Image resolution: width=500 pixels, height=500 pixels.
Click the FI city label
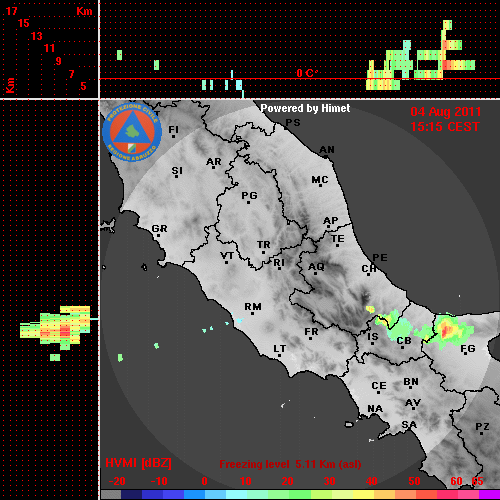tap(174, 130)
